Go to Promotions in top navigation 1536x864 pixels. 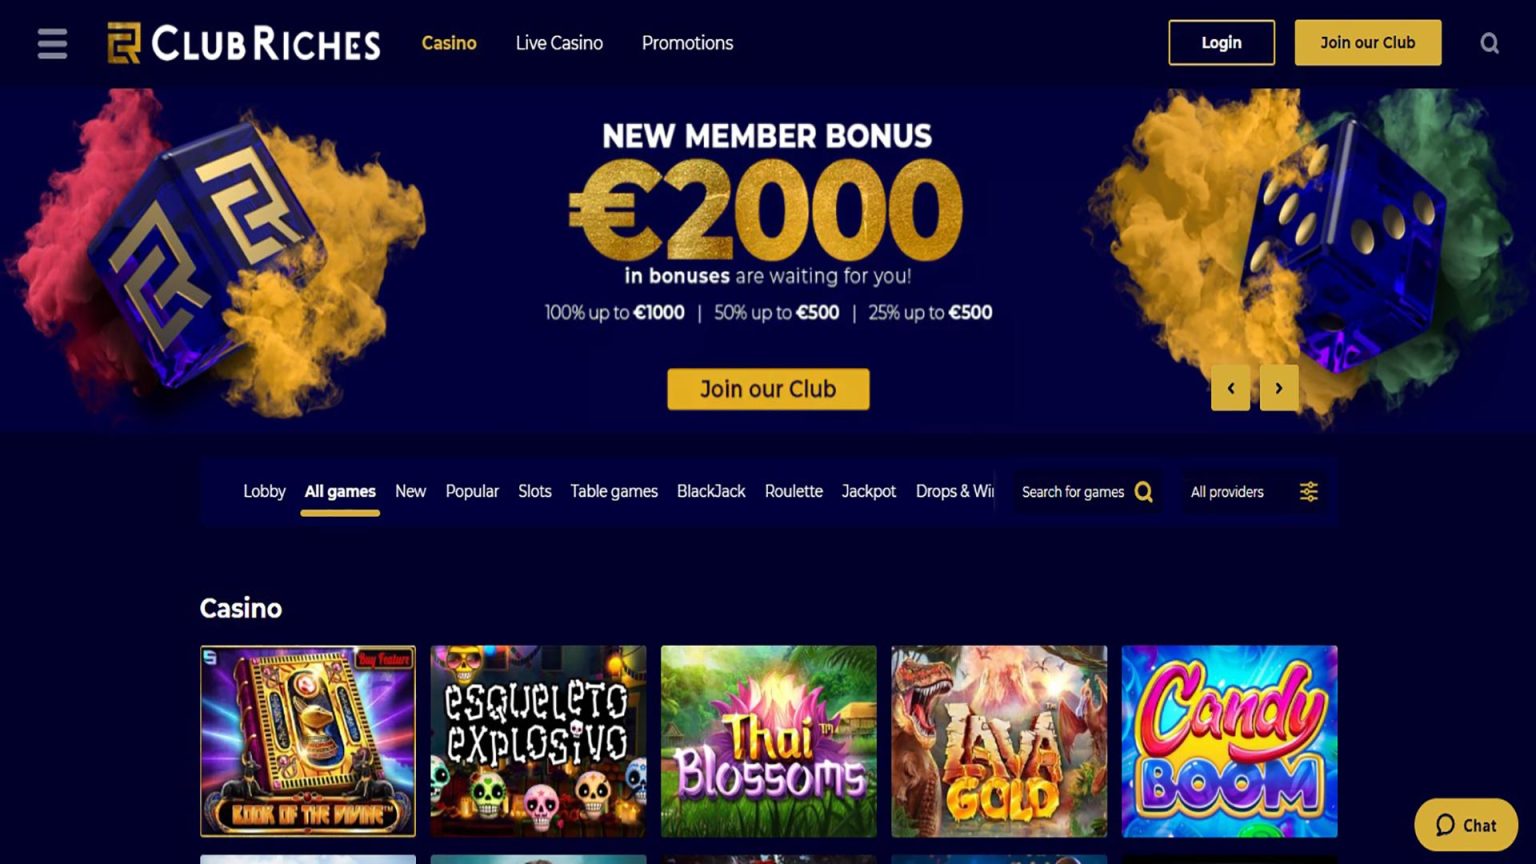coord(687,43)
